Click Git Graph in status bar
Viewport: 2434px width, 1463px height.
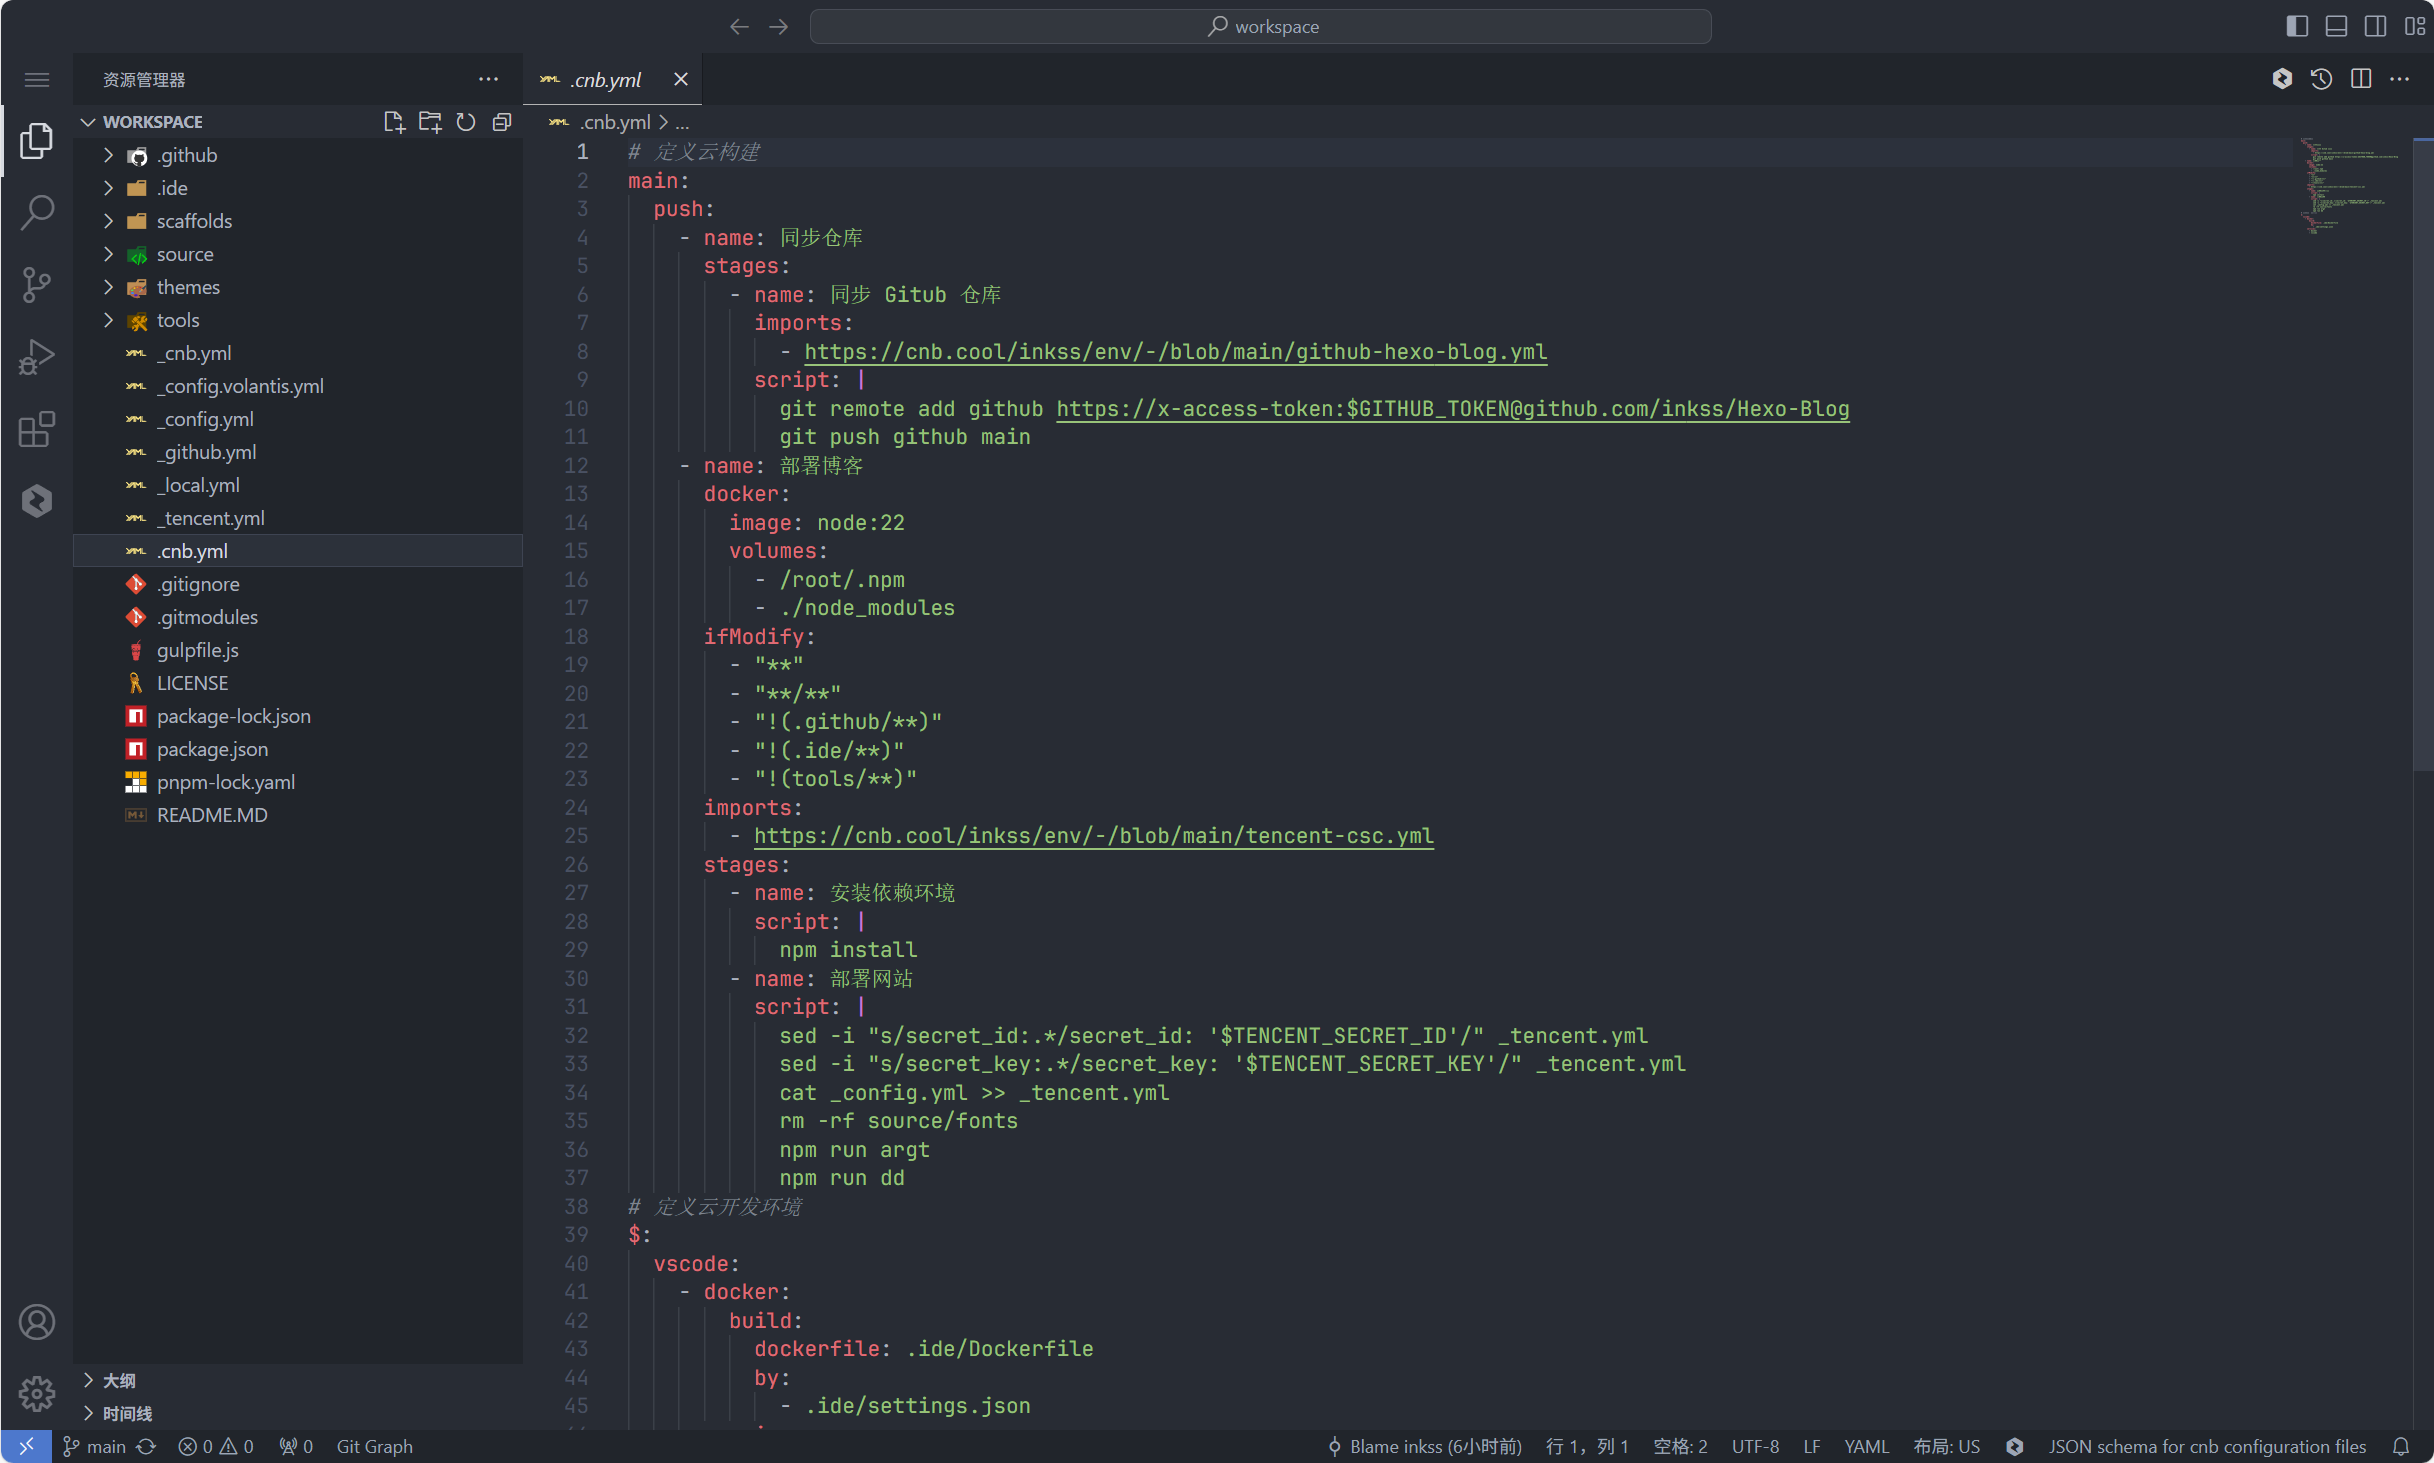tap(374, 1446)
